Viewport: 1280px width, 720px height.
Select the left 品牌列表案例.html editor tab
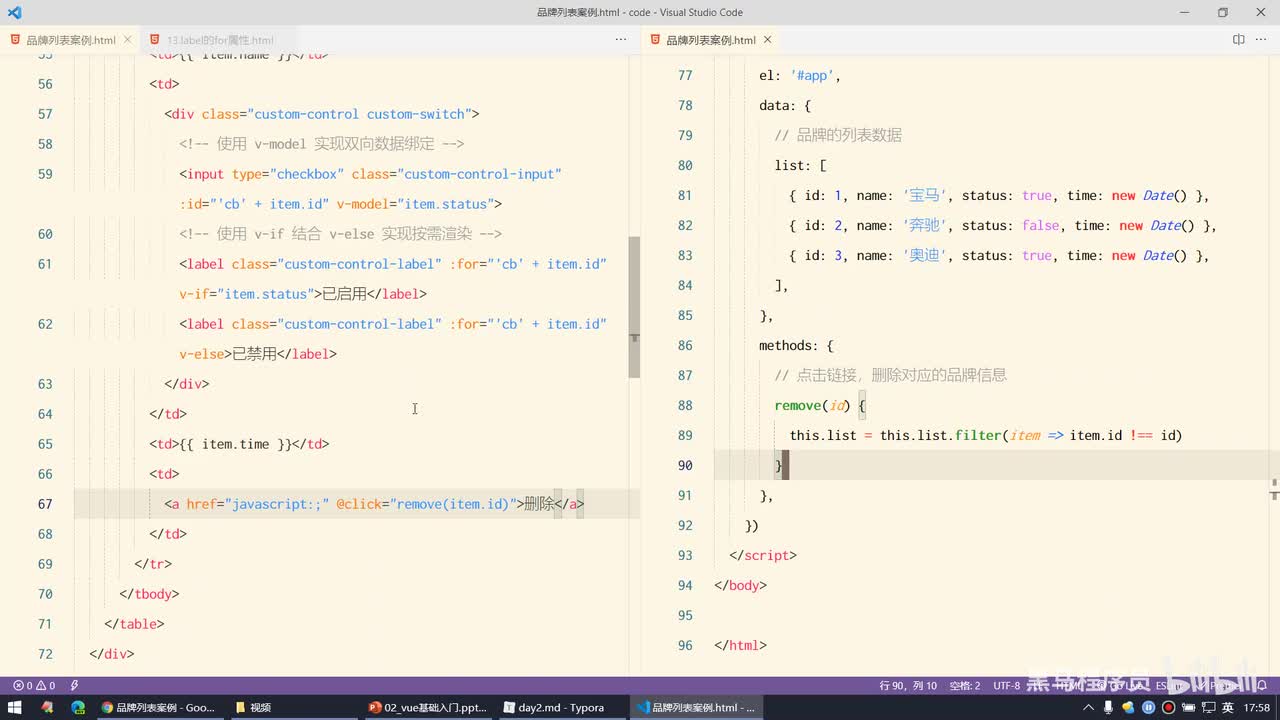coord(70,40)
